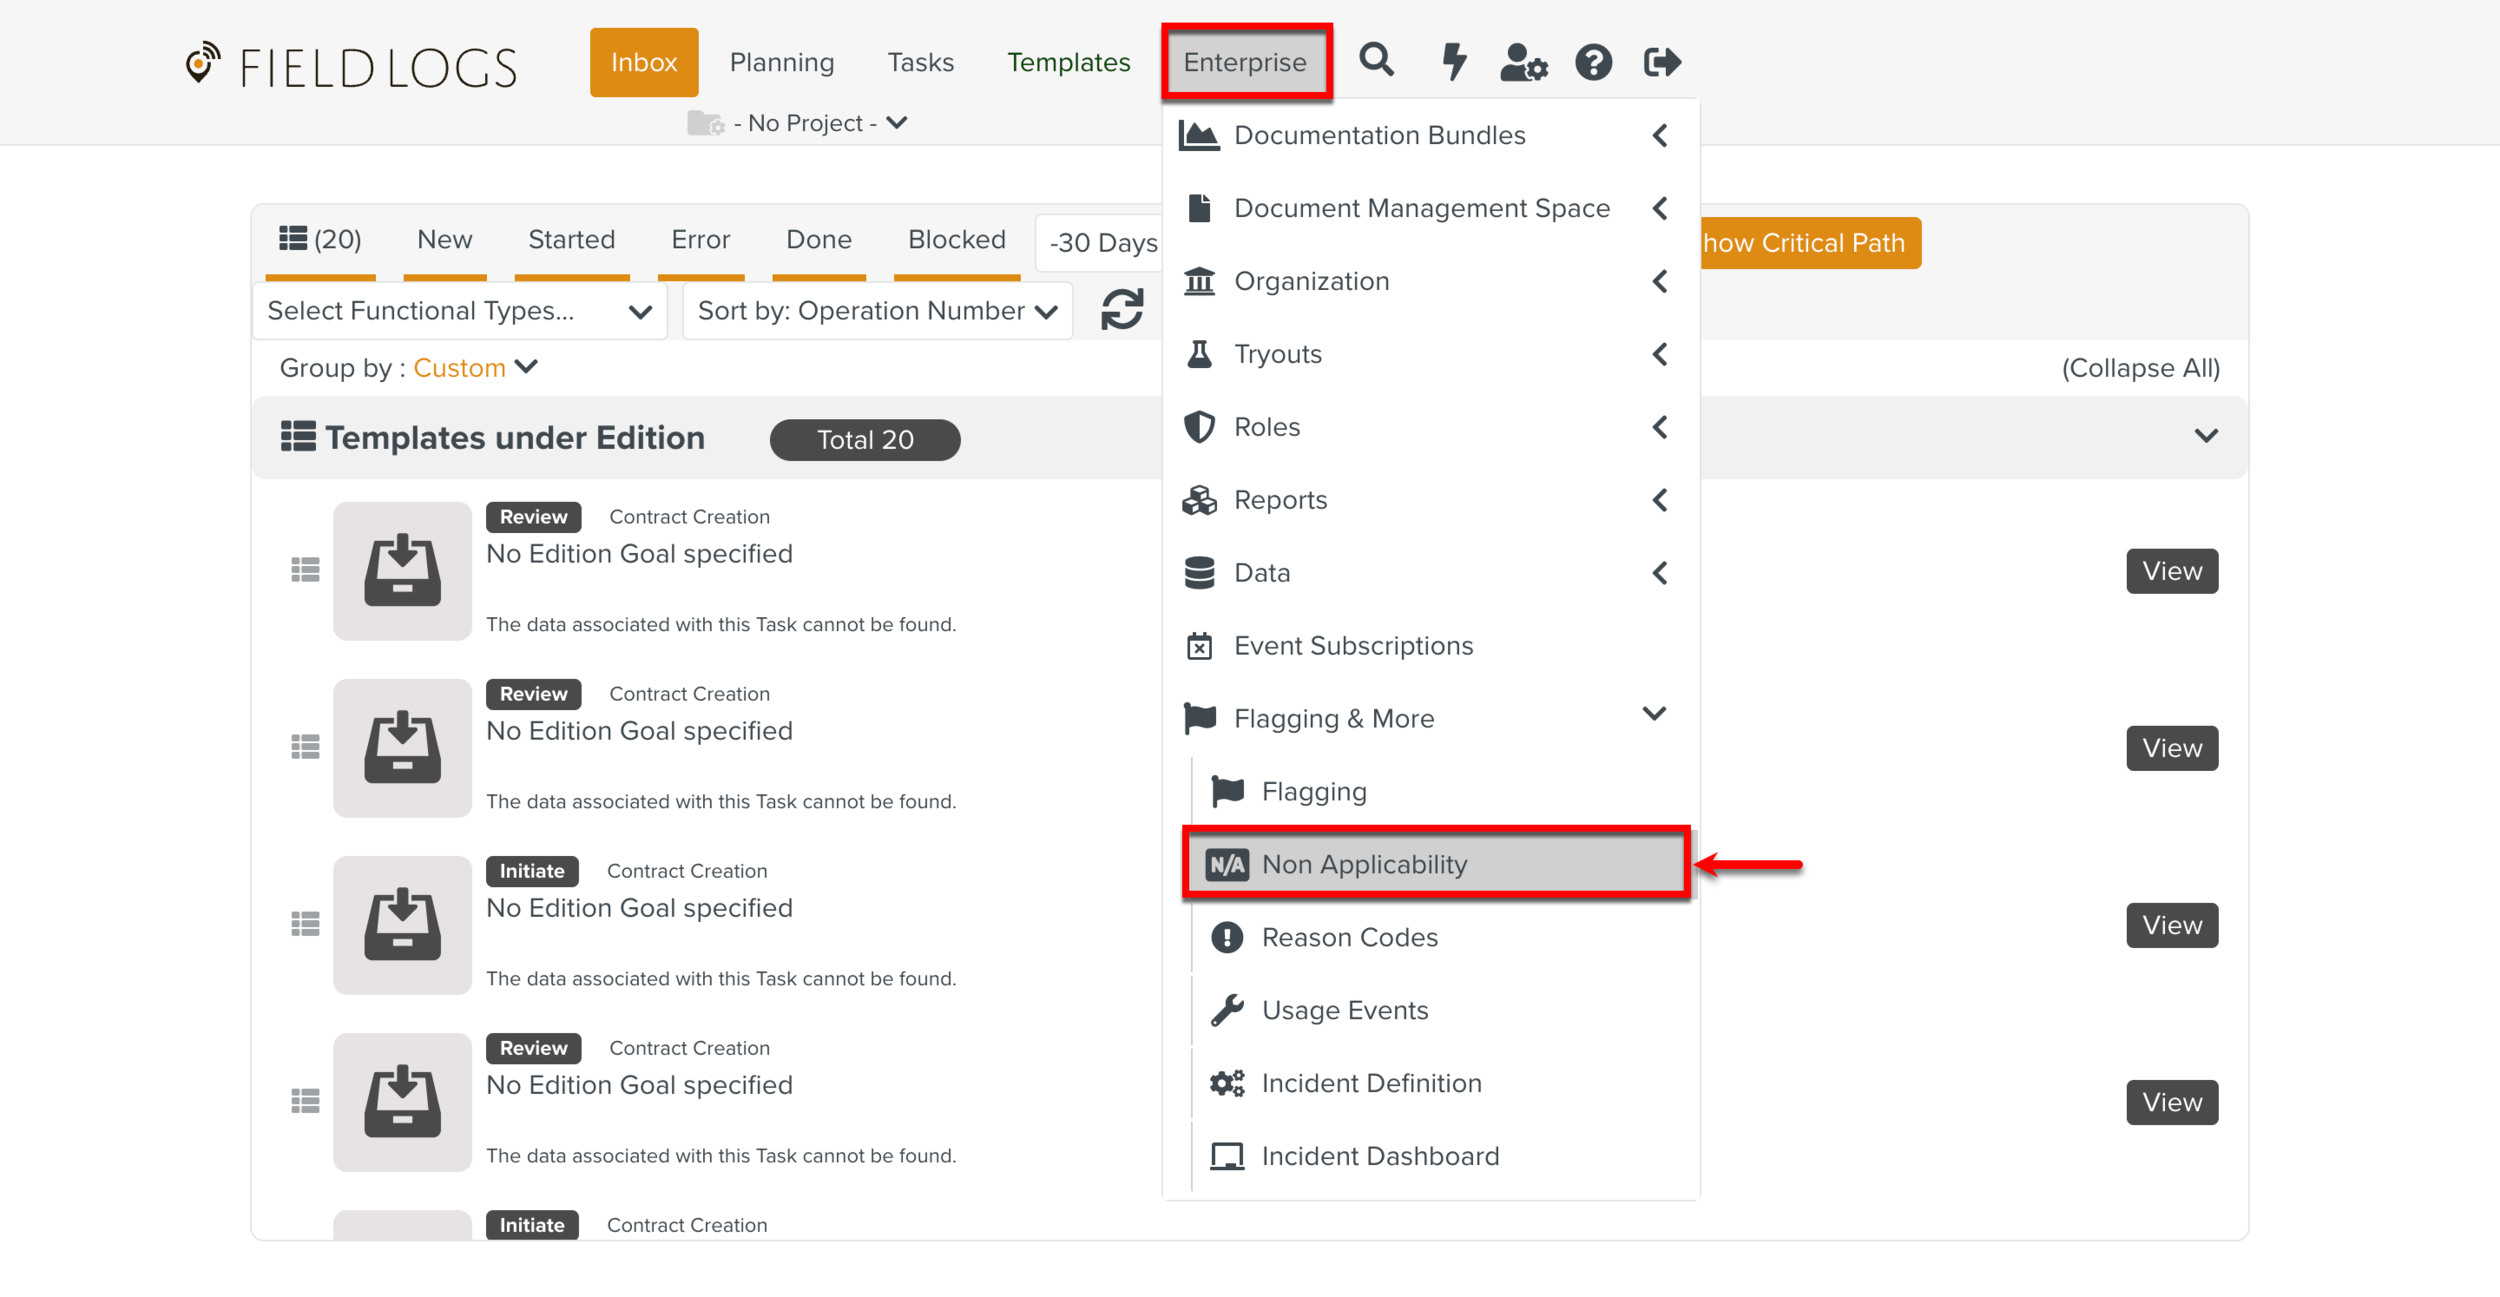2500x1297 pixels.
Task: Open the Select Functional Types dropdown
Action: 459,311
